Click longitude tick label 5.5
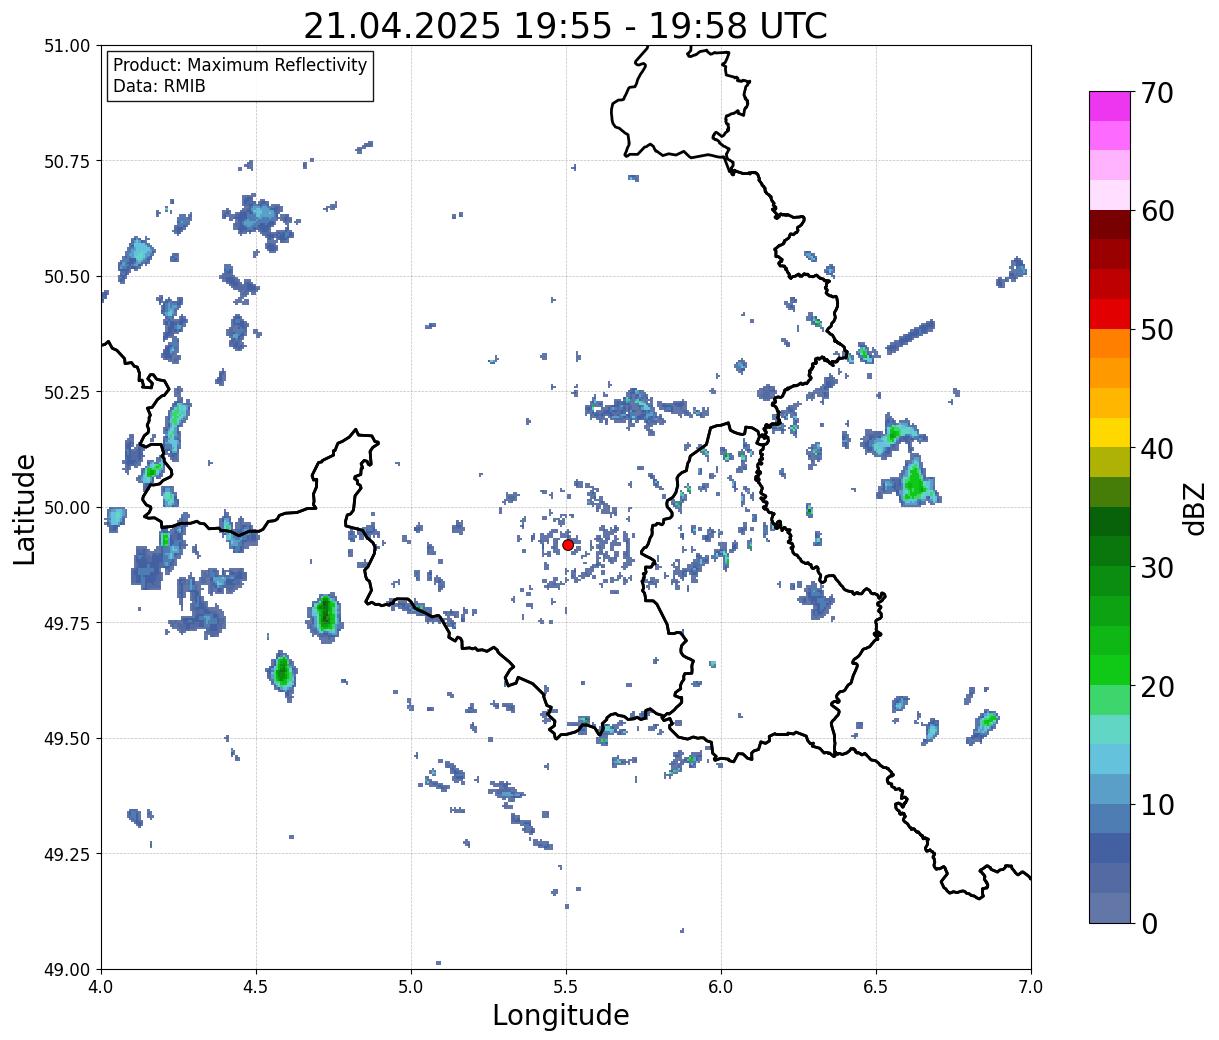 coord(566,987)
